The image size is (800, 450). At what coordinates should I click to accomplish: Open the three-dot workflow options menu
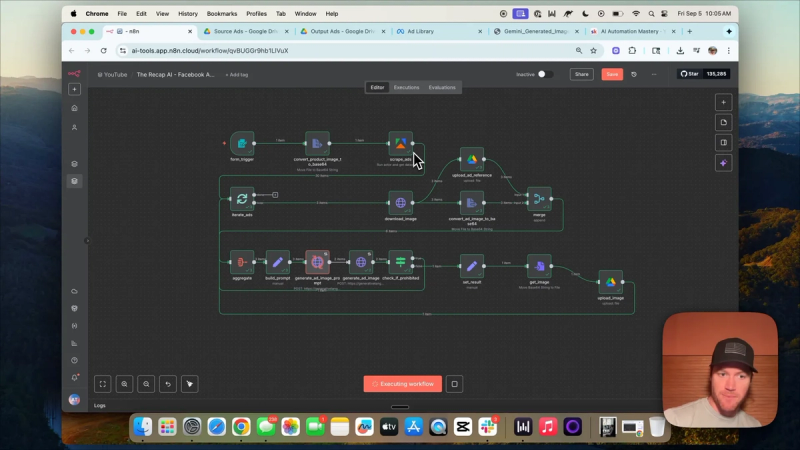pos(654,74)
